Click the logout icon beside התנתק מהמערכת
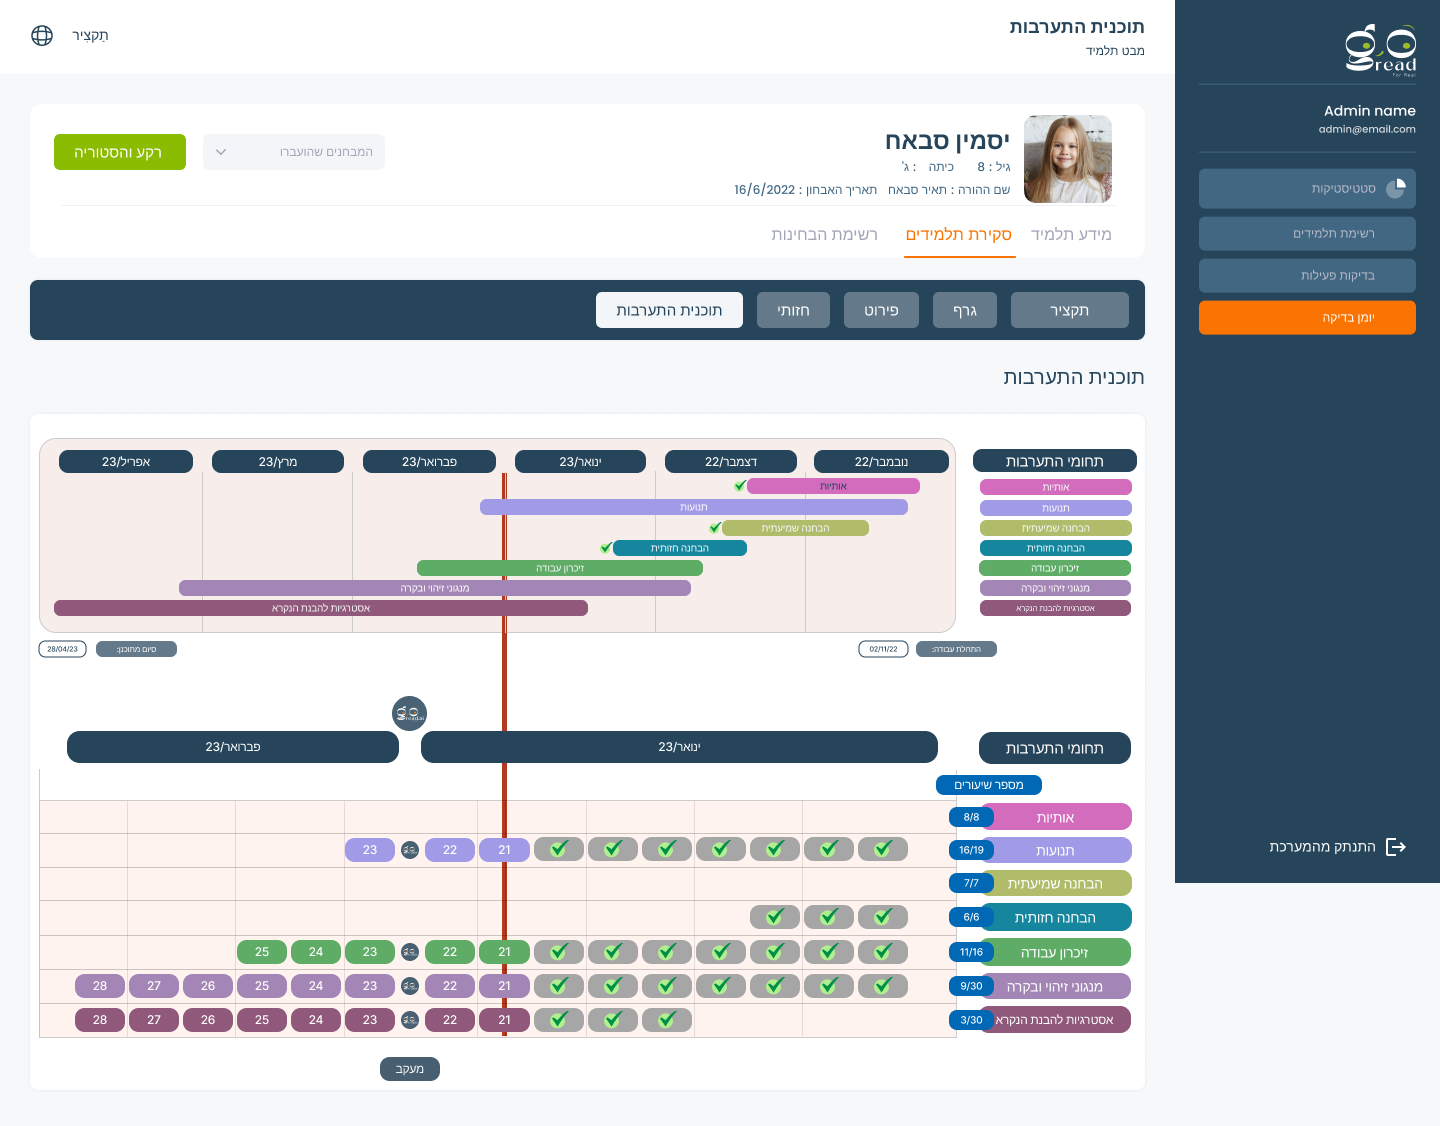This screenshot has height=1126, width=1440. (1396, 847)
